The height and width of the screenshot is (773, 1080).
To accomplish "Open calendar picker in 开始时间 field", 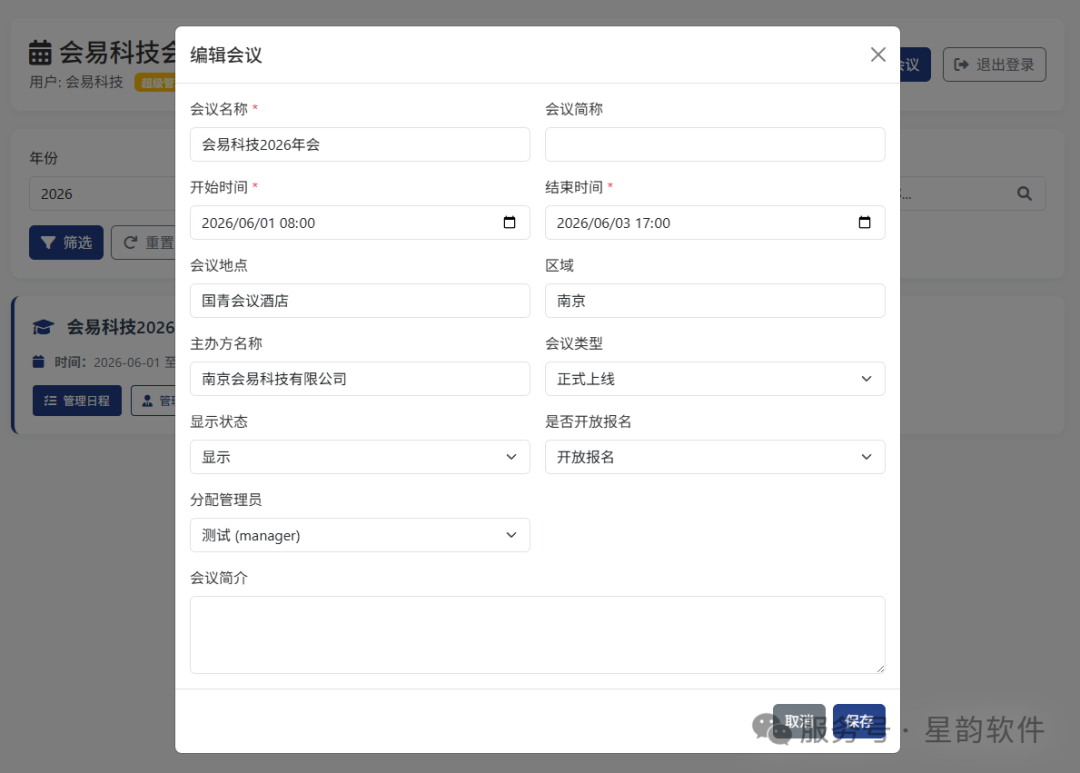I will point(509,223).
